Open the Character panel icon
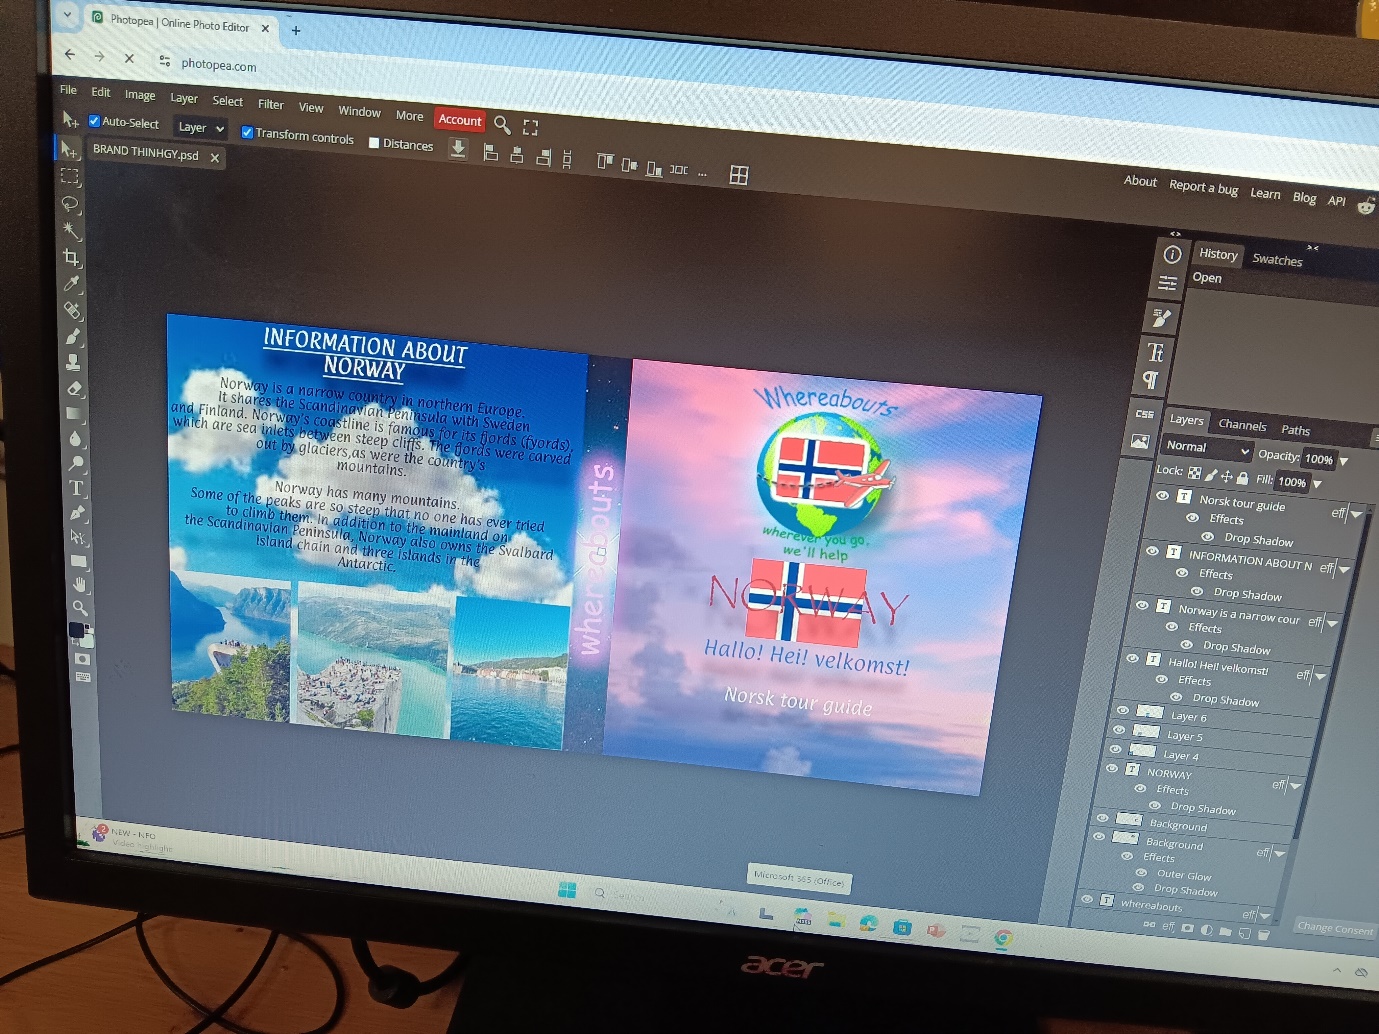 click(1155, 352)
